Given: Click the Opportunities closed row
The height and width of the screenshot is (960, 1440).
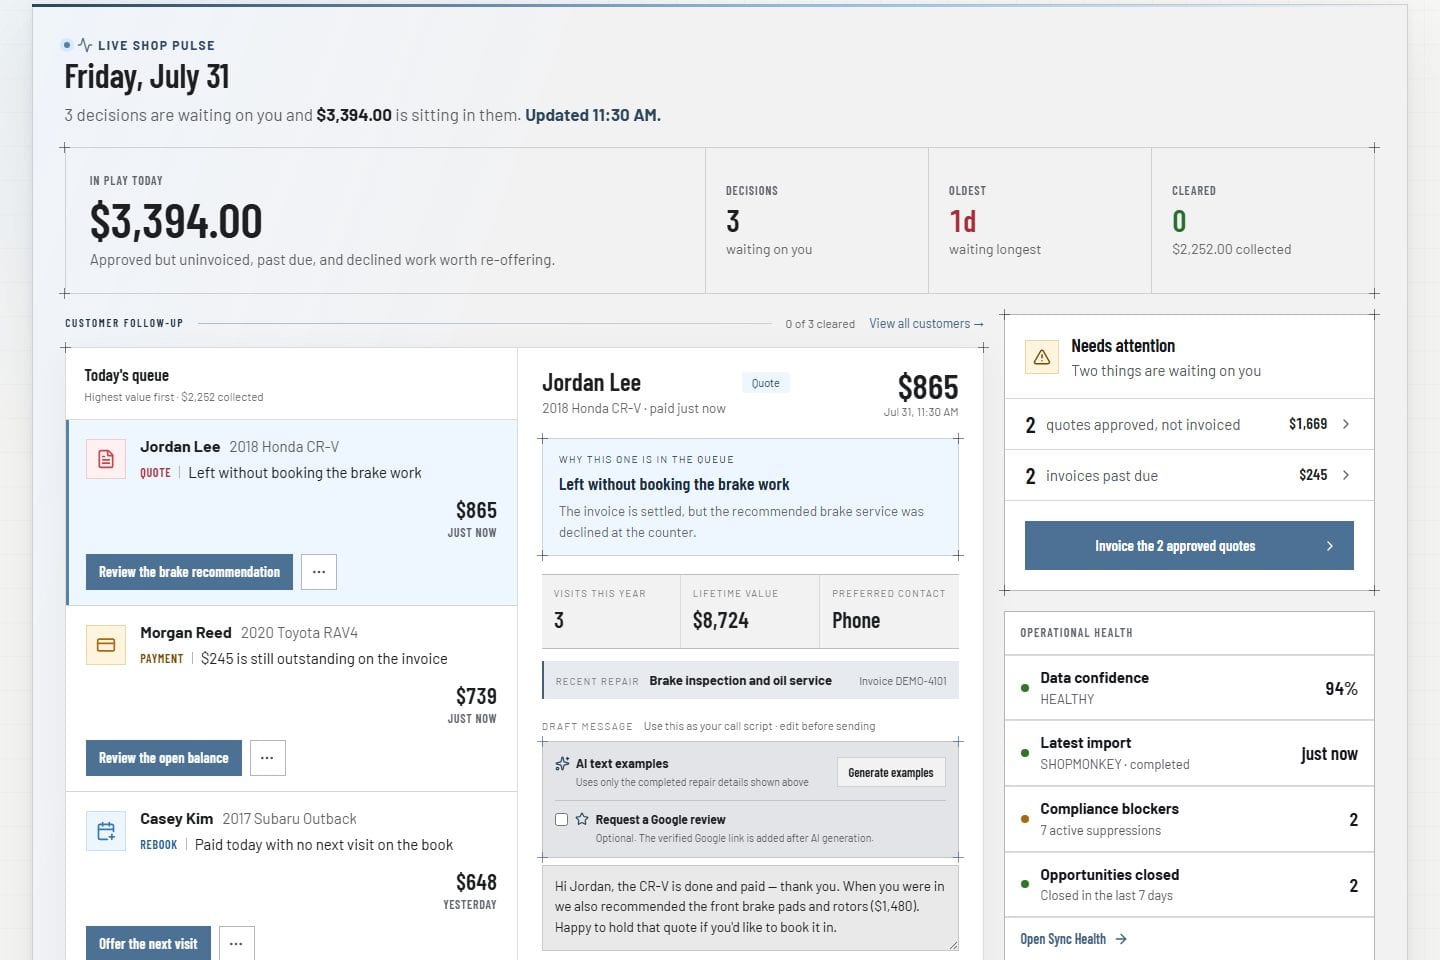Looking at the screenshot, I should pyautogui.click(x=1189, y=885).
